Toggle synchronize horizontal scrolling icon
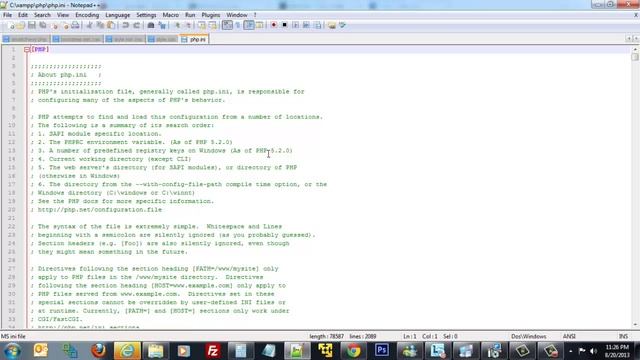The height and width of the screenshot is (360, 640). coord(213,25)
